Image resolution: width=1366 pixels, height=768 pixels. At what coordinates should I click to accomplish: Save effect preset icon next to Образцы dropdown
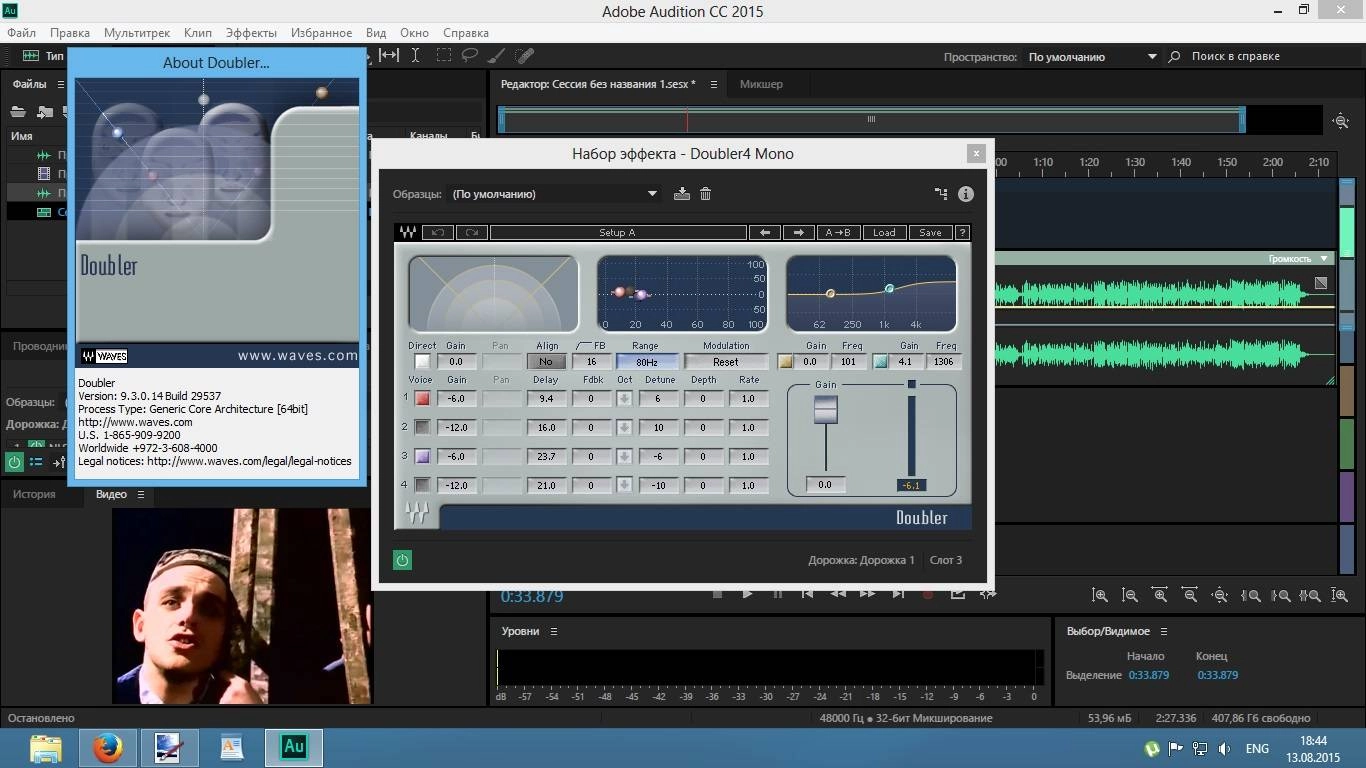pyautogui.click(x=682, y=194)
